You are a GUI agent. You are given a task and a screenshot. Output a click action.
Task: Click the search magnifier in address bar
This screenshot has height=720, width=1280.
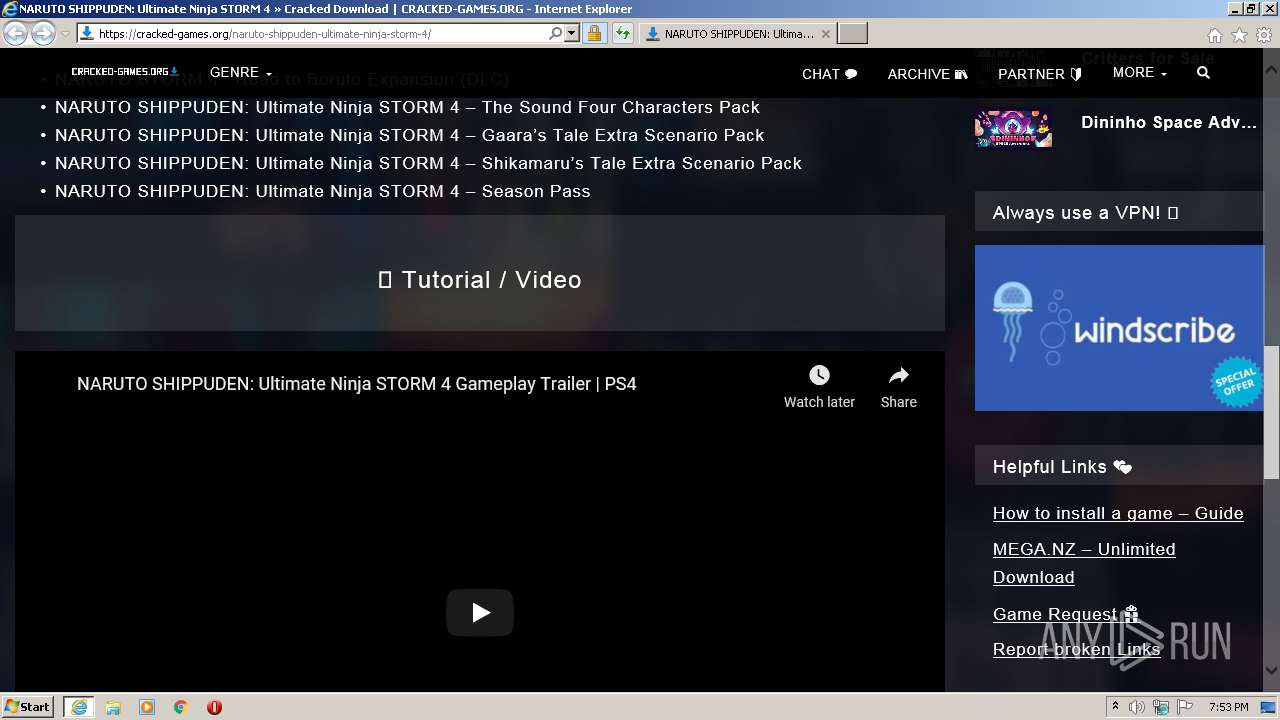click(x=555, y=34)
